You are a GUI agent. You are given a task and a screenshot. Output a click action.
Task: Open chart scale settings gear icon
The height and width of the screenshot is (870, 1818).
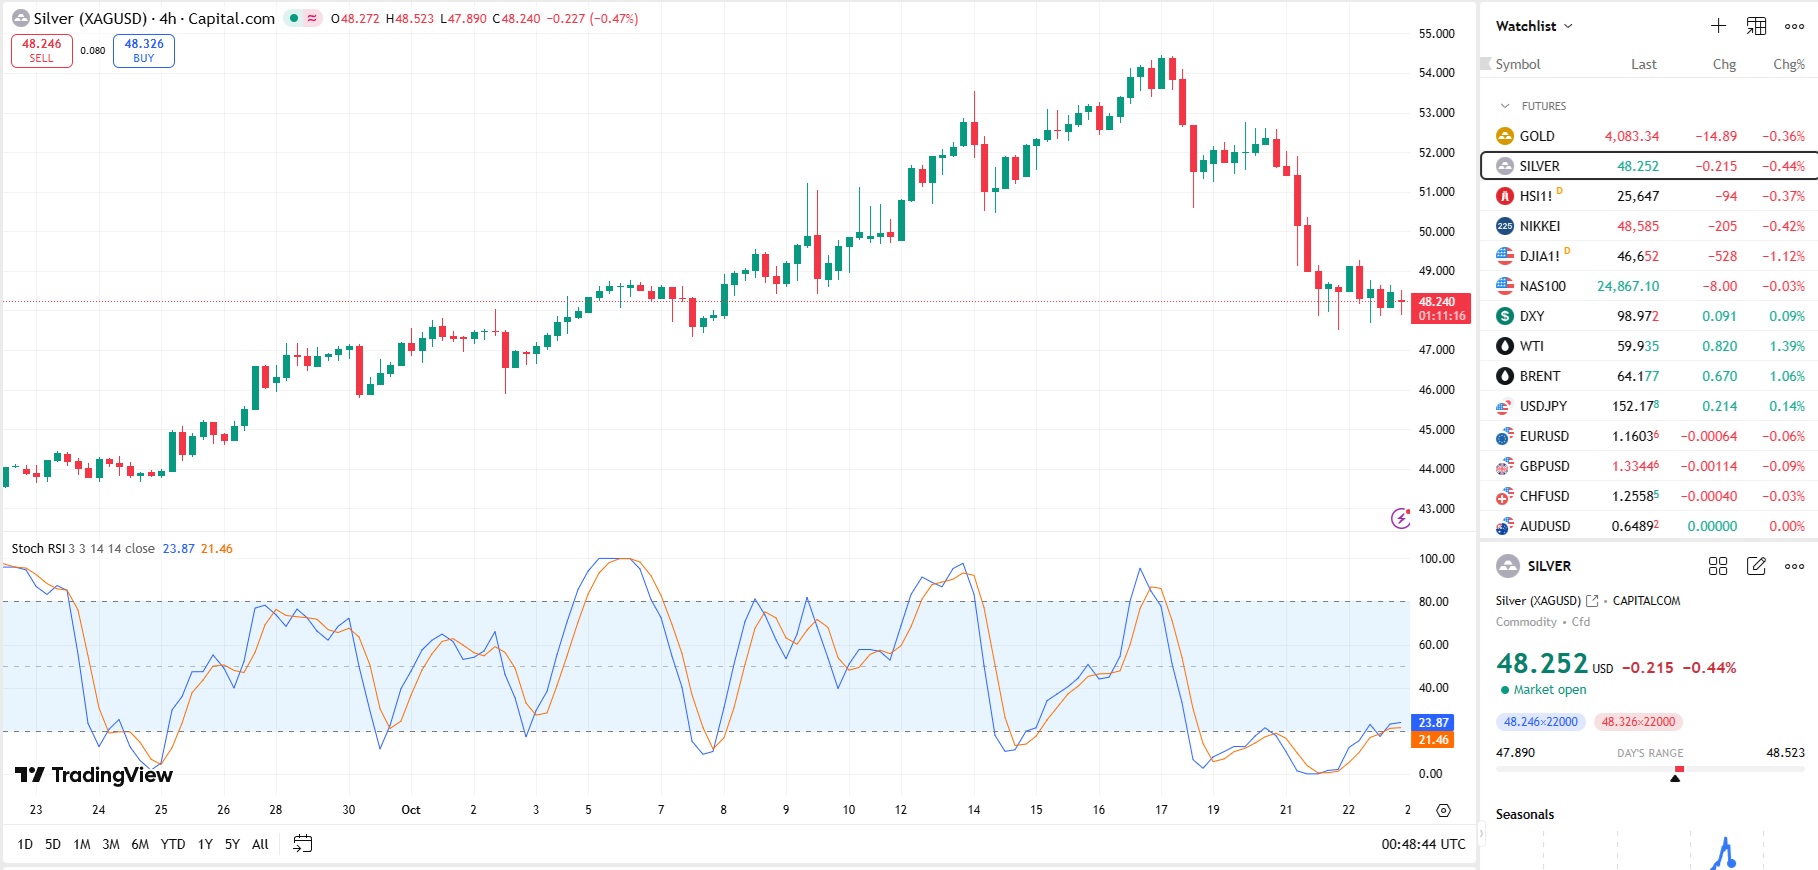pyautogui.click(x=1443, y=810)
